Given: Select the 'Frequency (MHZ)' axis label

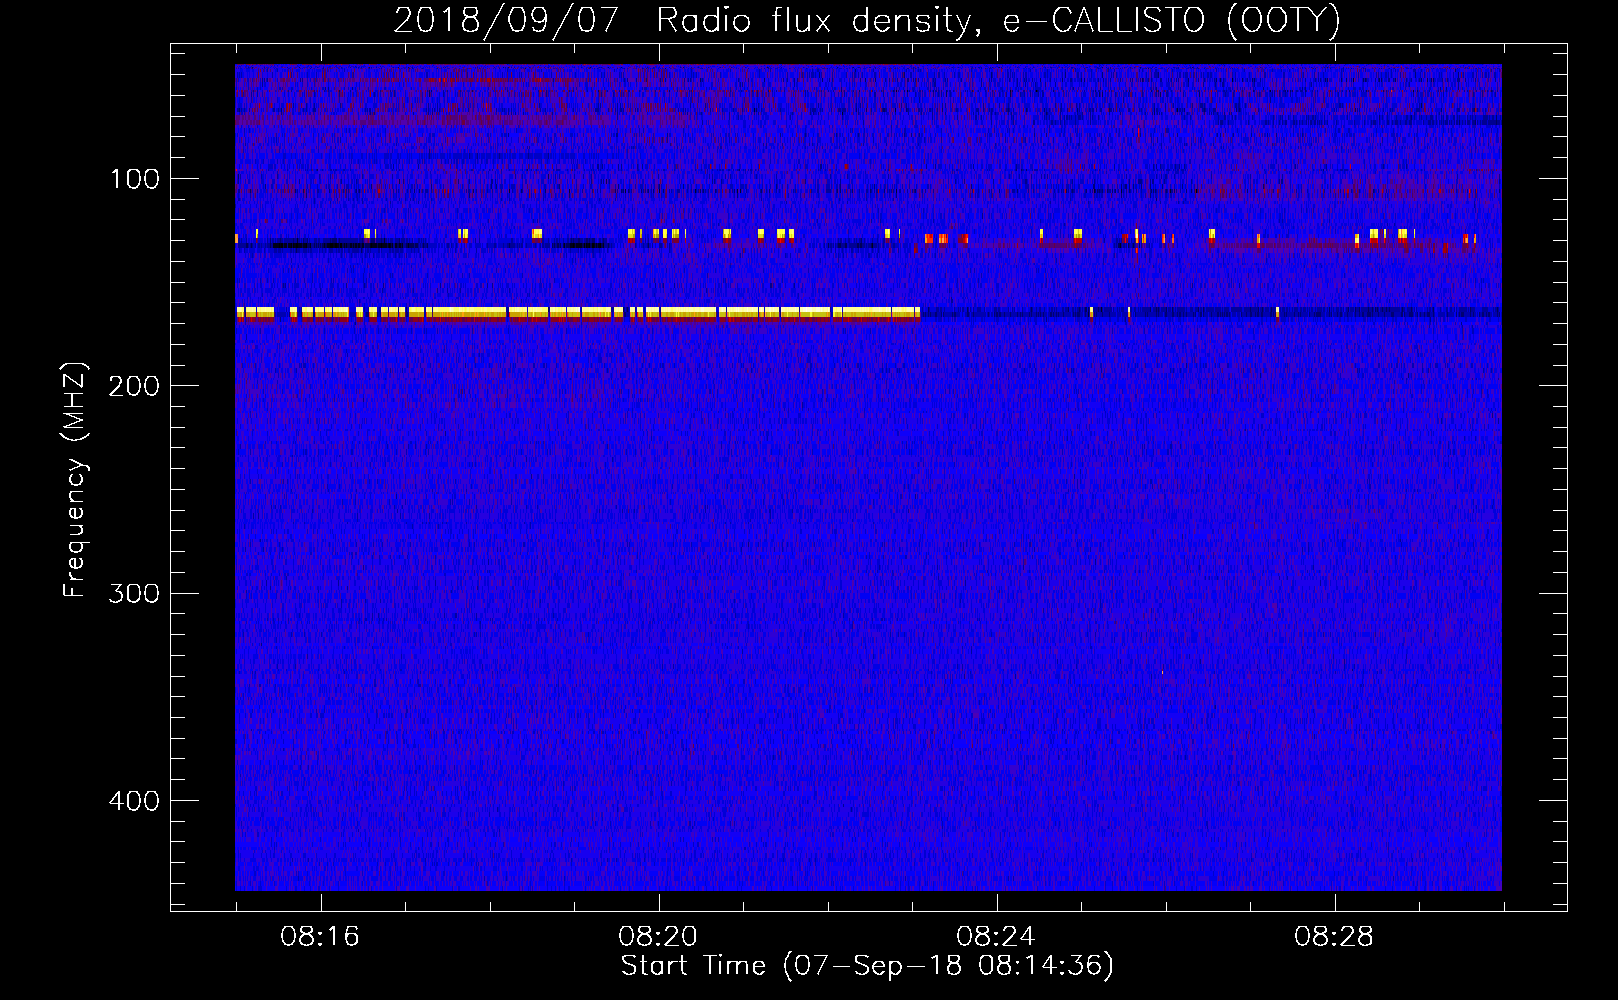Looking at the screenshot, I should click(75, 480).
